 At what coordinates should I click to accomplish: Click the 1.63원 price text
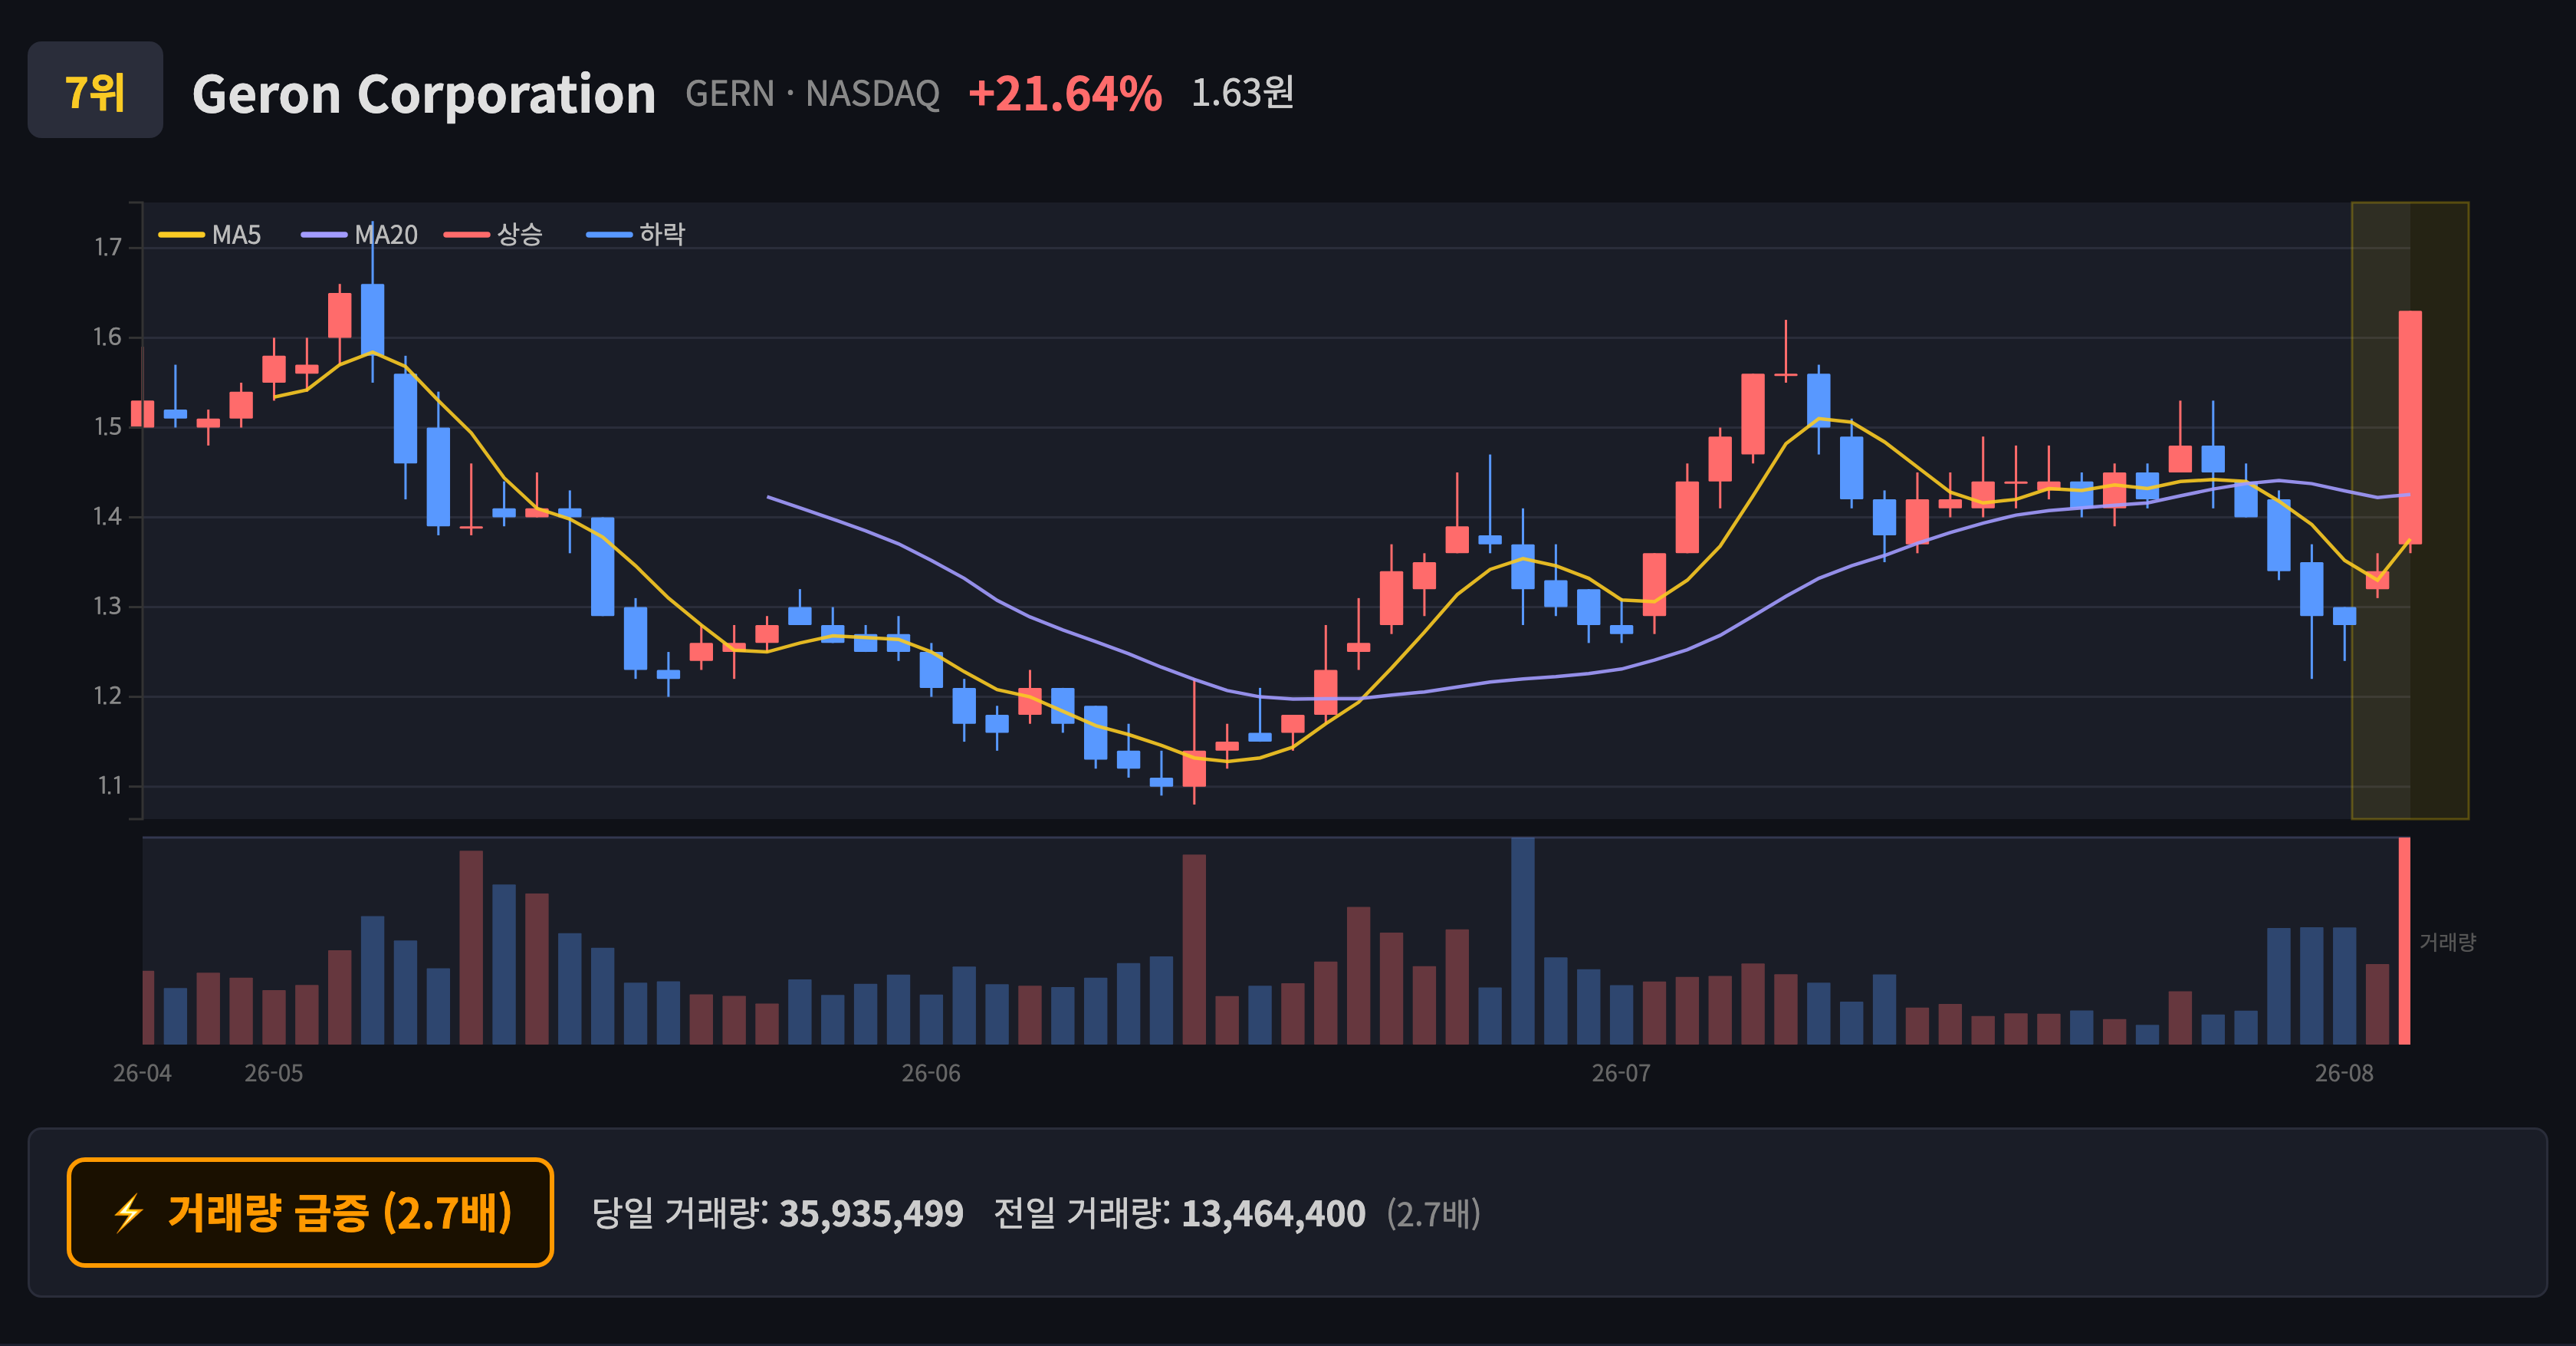click(x=1242, y=93)
